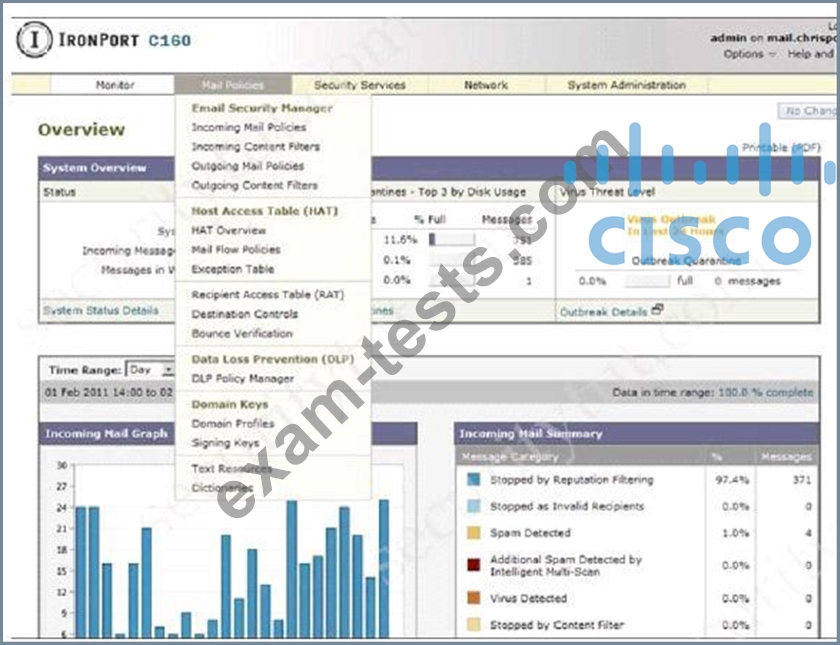
Task: Click the No Changes button
Action: (x=808, y=111)
